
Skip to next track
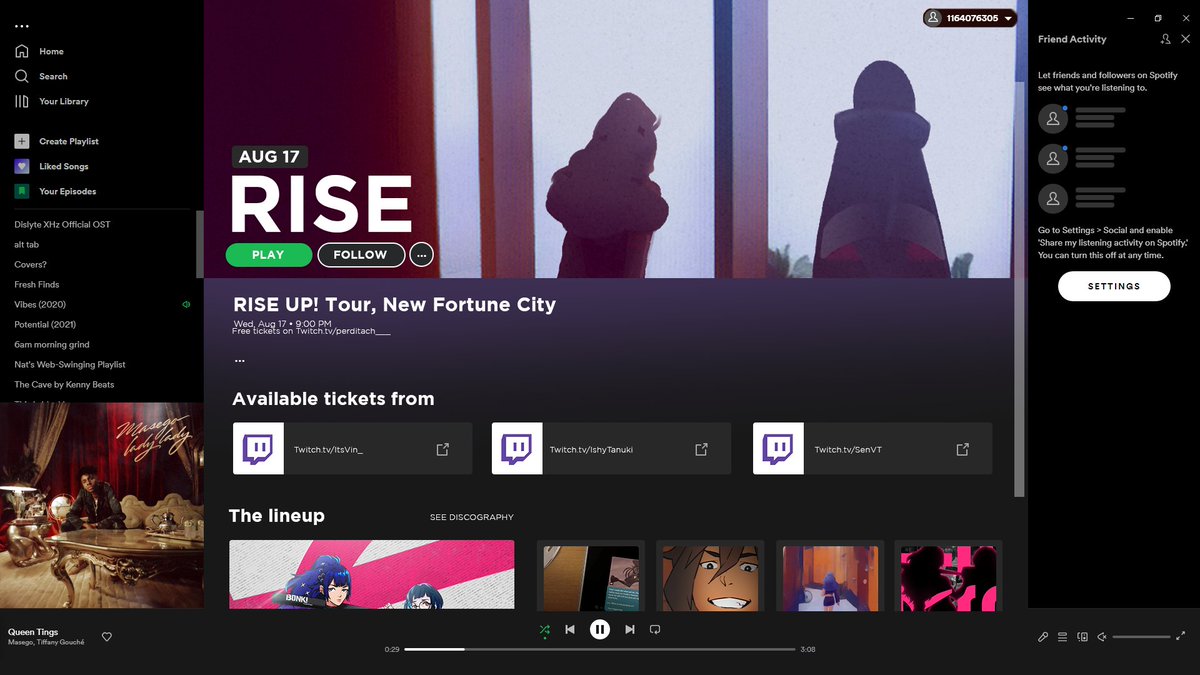[630, 630]
